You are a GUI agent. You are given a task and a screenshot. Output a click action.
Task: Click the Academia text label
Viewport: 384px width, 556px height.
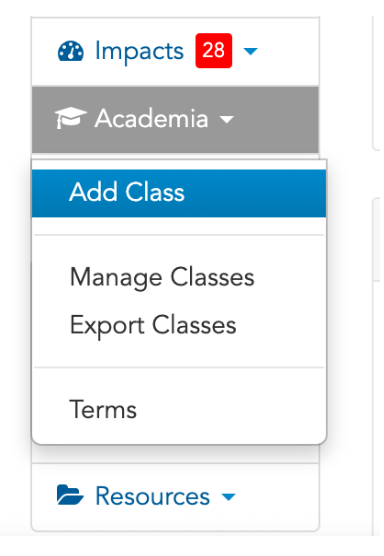[x=151, y=118]
